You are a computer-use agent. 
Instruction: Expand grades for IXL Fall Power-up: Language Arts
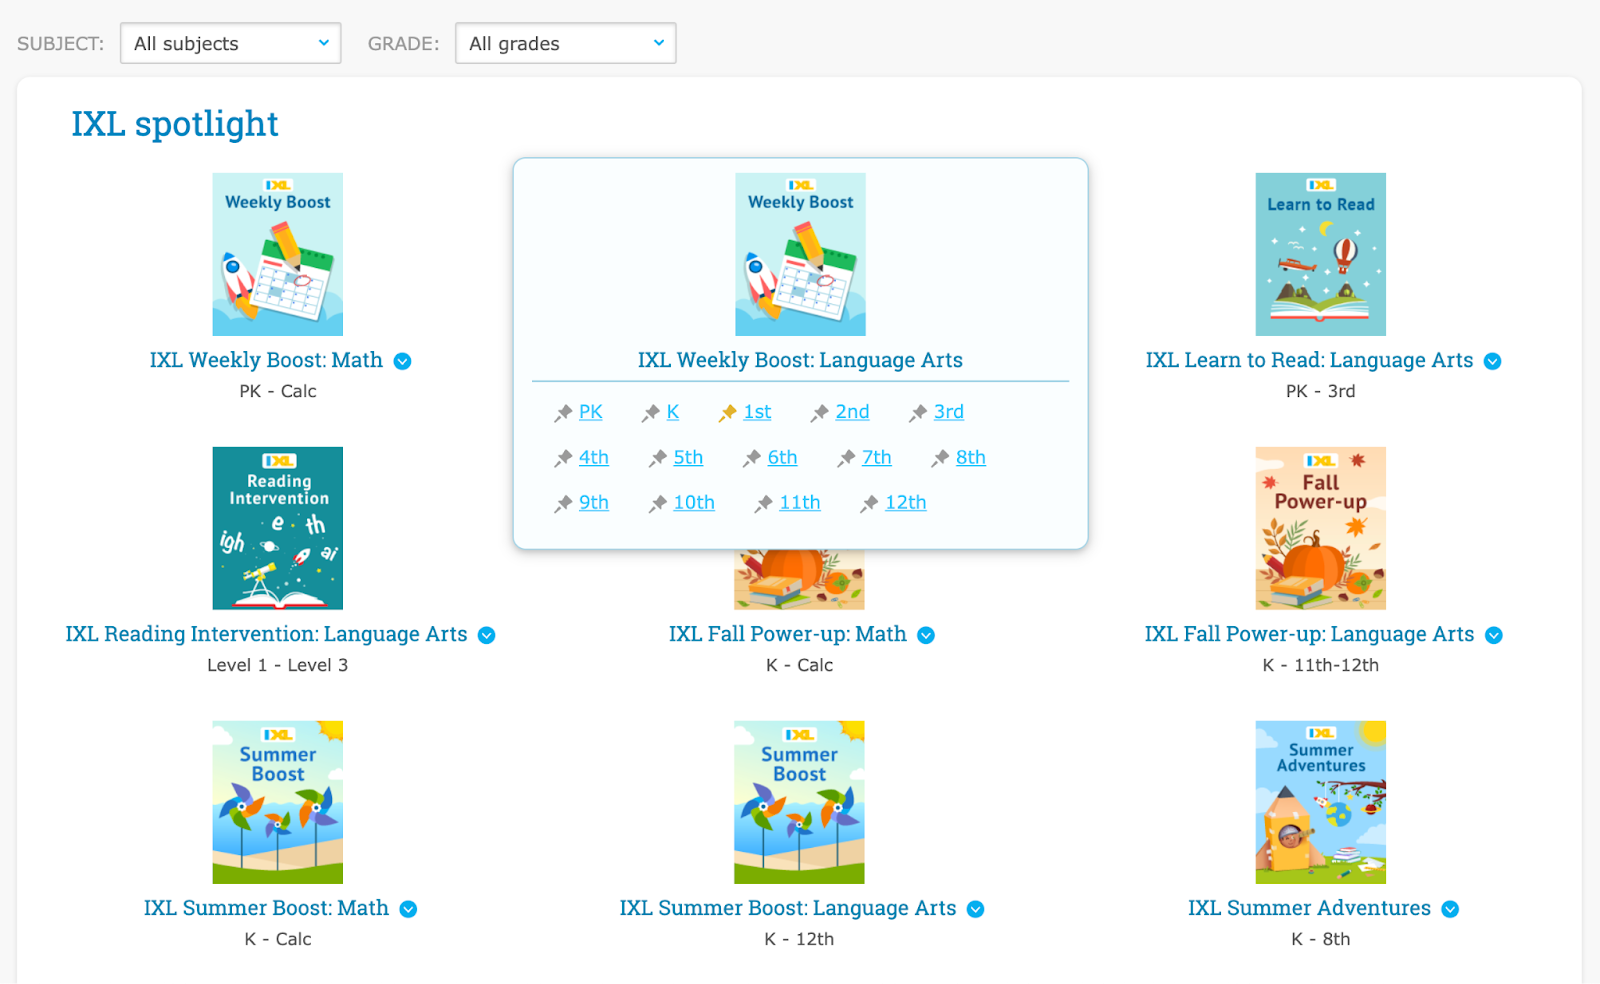pyautogui.click(x=1494, y=635)
